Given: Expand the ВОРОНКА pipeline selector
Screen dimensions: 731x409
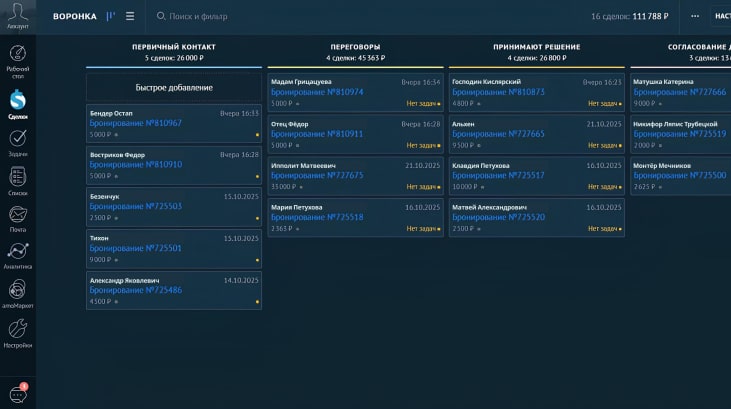Looking at the screenshot, I should (75, 16).
